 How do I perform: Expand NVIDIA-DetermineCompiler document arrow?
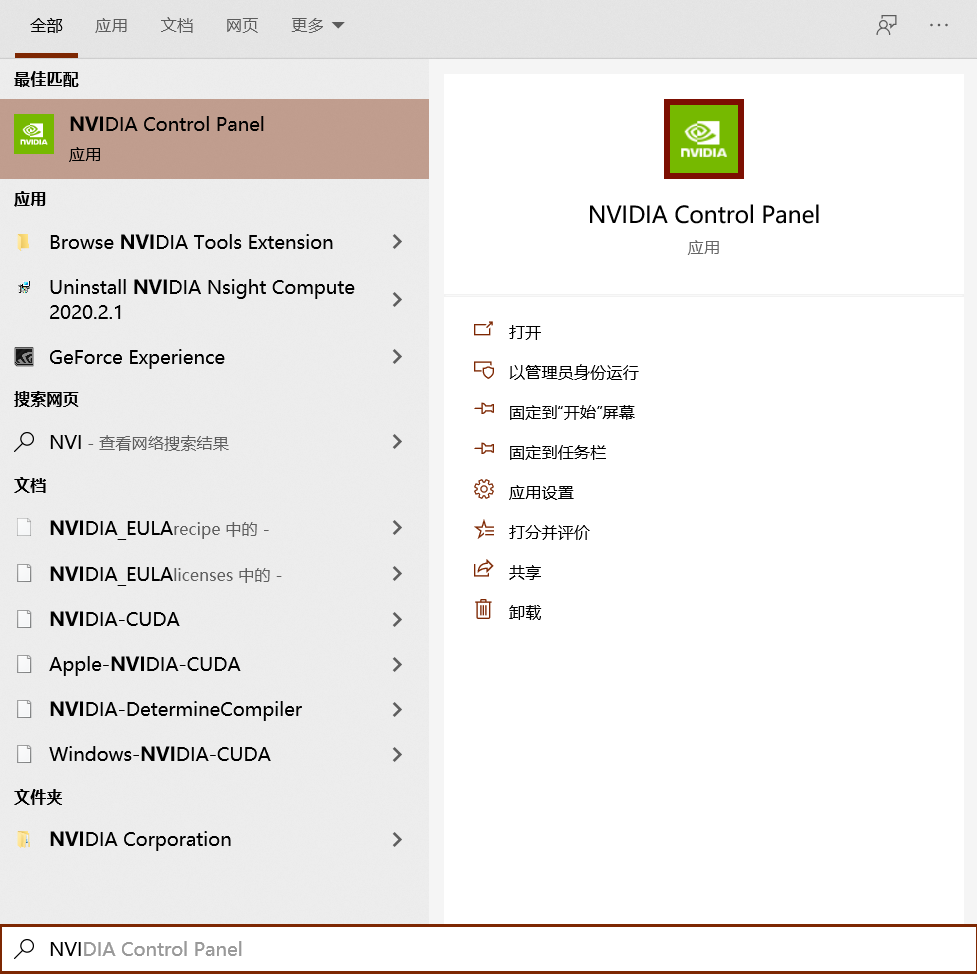[397, 709]
